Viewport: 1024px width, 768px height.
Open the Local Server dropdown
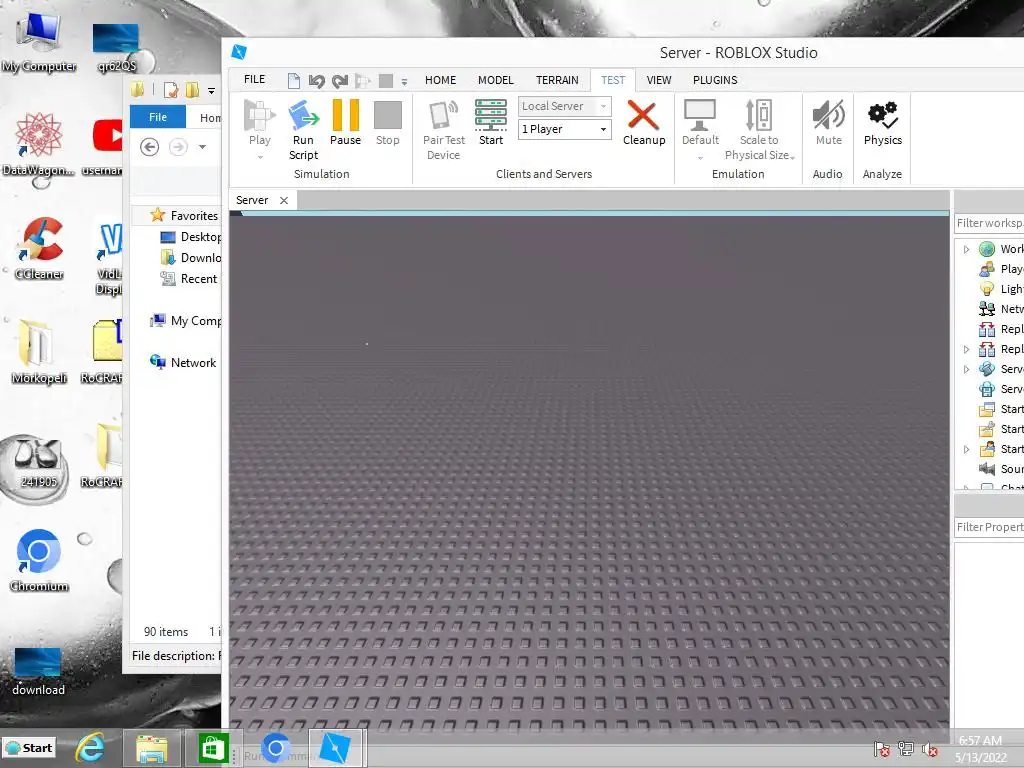click(564, 106)
